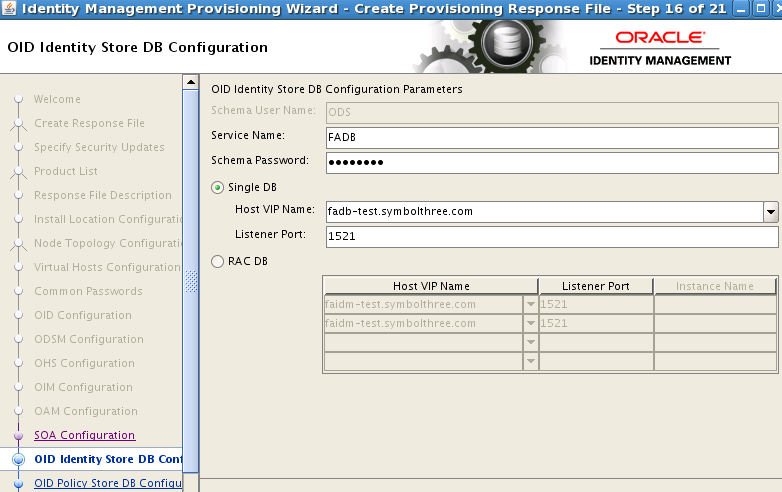The height and width of the screenshot is (492, 782).
Task: Click the Host VIP Name column header
Action: pyautogui.click(x=431, y=286)
